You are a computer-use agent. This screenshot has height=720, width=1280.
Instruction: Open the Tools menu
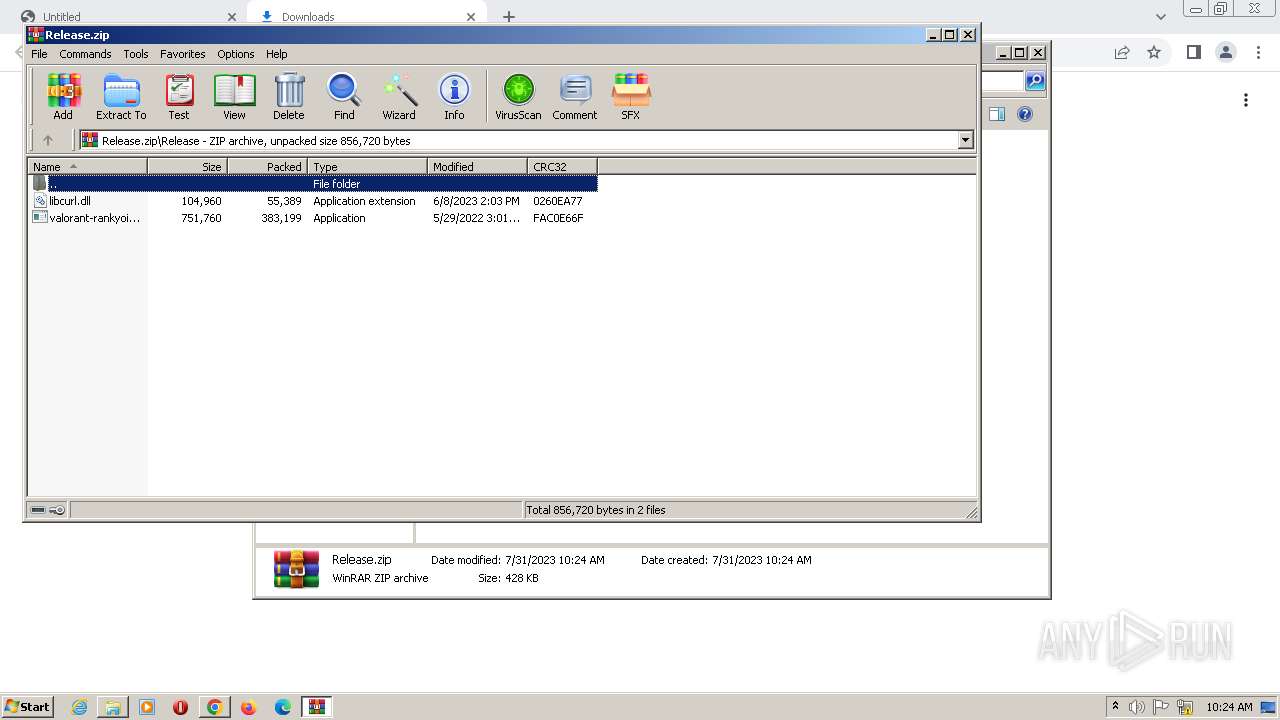coord(136,54)
